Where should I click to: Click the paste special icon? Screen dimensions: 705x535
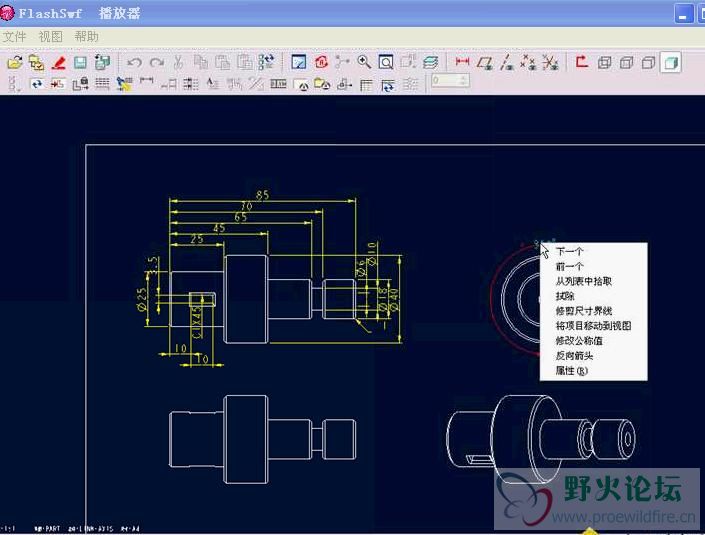tap(245, 62)
